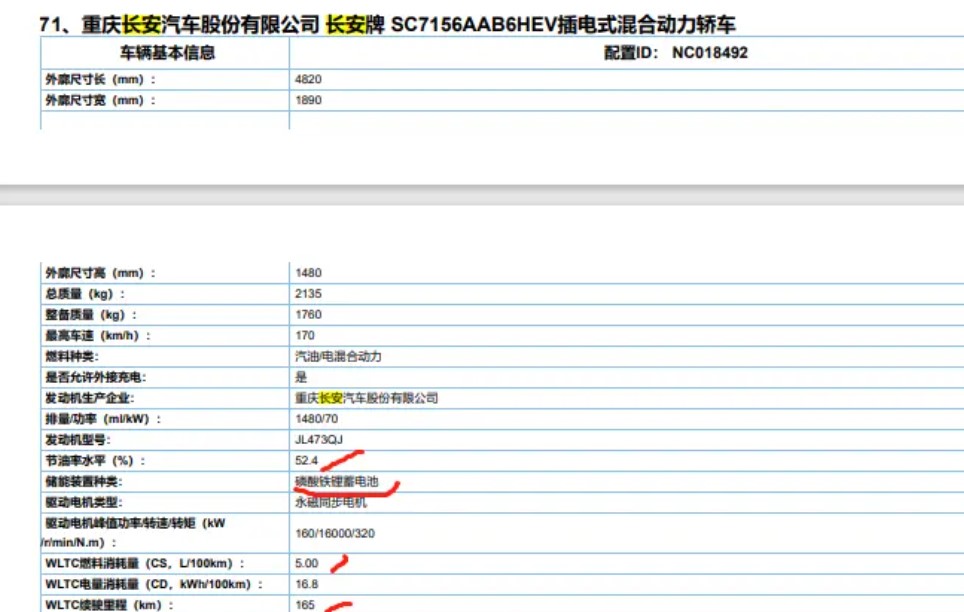Viewport: 964px width, 612px height.
Task: Click the width value '1890'
Action: click(x=308, y=100)
